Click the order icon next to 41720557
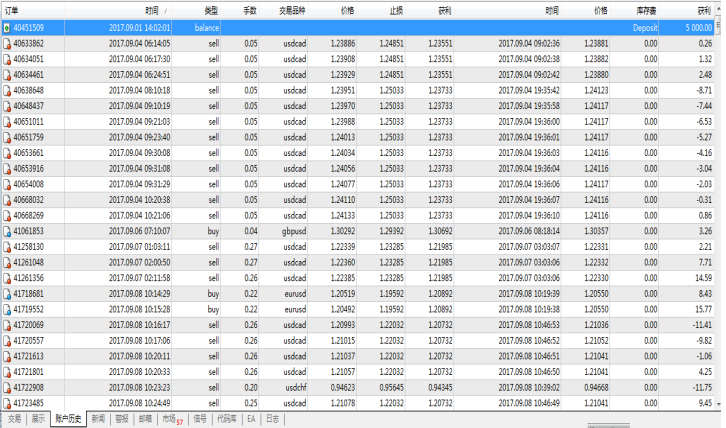 7,341
